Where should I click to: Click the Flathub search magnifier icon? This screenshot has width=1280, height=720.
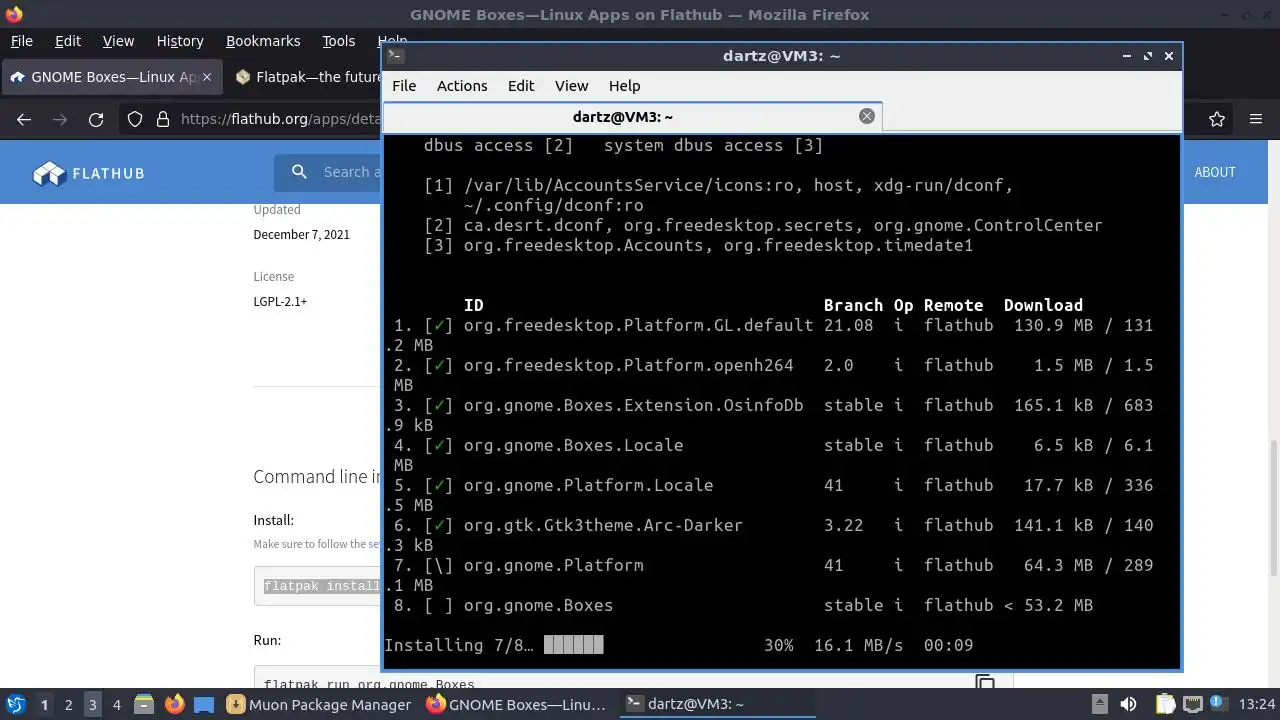point(299,172)
